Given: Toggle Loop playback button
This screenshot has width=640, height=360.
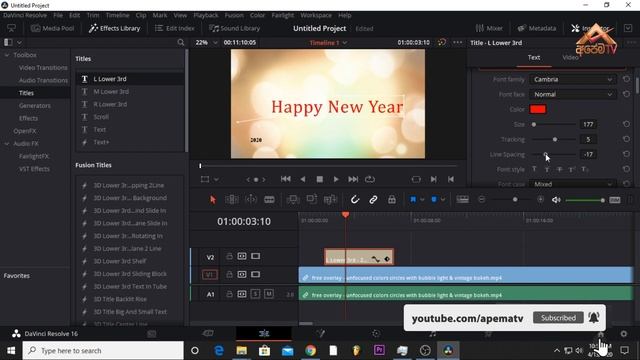Looking at the screenshot, I should tap(370, 179).
